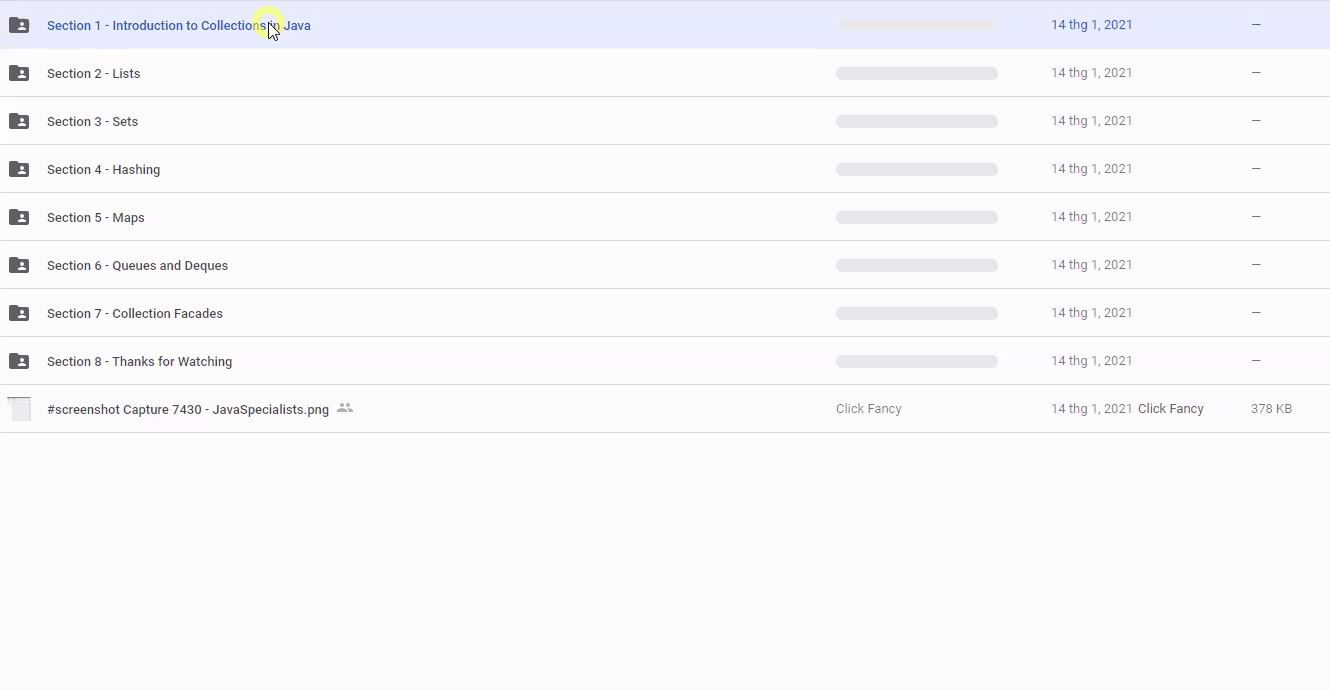The height and width of the screenshot is (690, 1330).
Task: Select the JavaSpecialists.png screenshot file name
Action: coord(187,410)
